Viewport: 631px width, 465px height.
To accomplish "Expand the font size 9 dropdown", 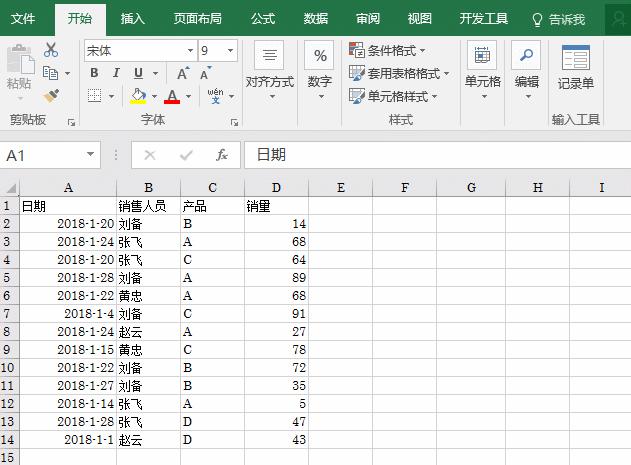I will click(230, 51).
